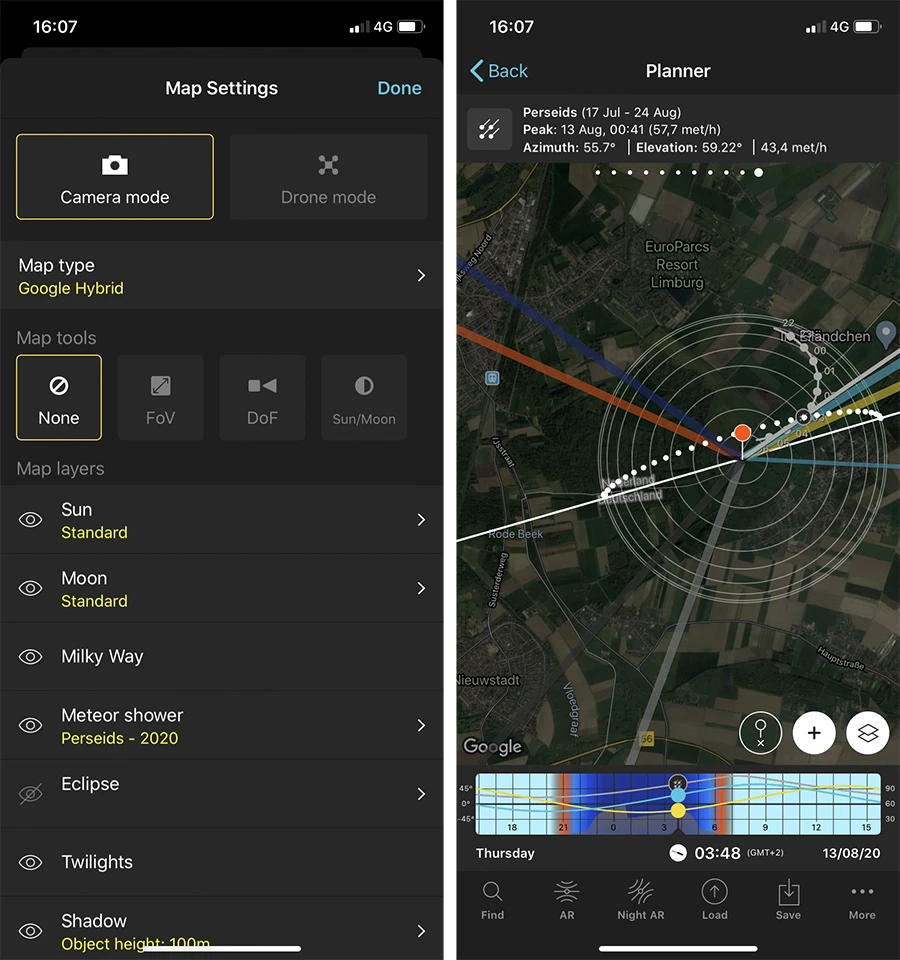
Task: Select the FoV map tool
Action: (x=160, y=397)
